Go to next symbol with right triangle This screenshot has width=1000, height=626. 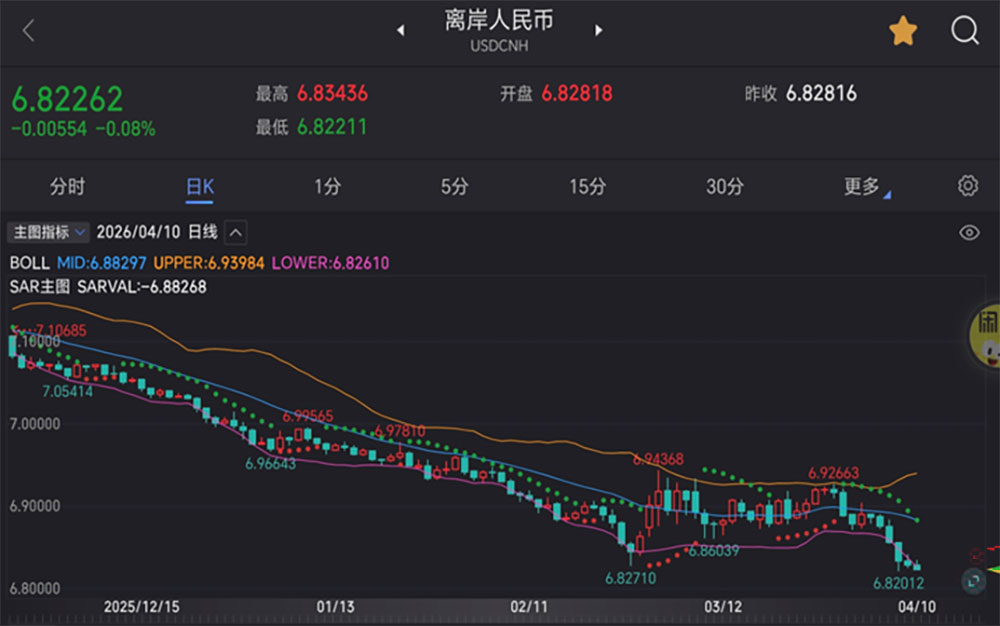[599, 31]
